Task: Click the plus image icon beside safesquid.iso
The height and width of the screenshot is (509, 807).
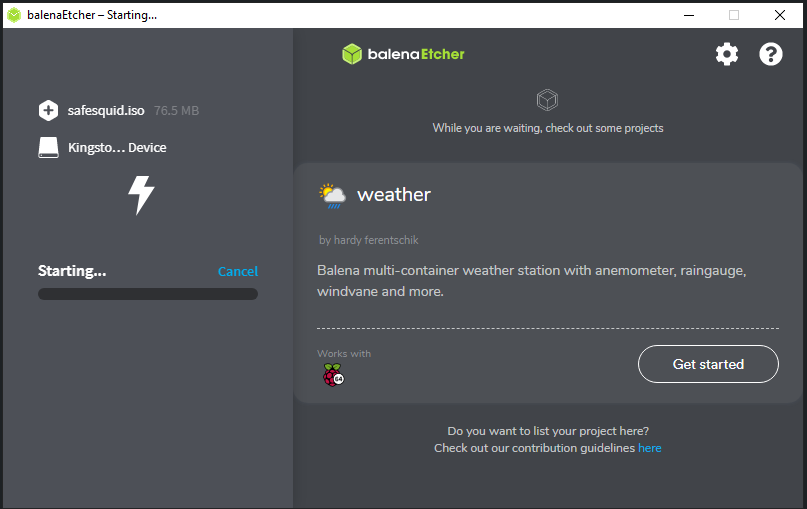Action: pos(48,110)
